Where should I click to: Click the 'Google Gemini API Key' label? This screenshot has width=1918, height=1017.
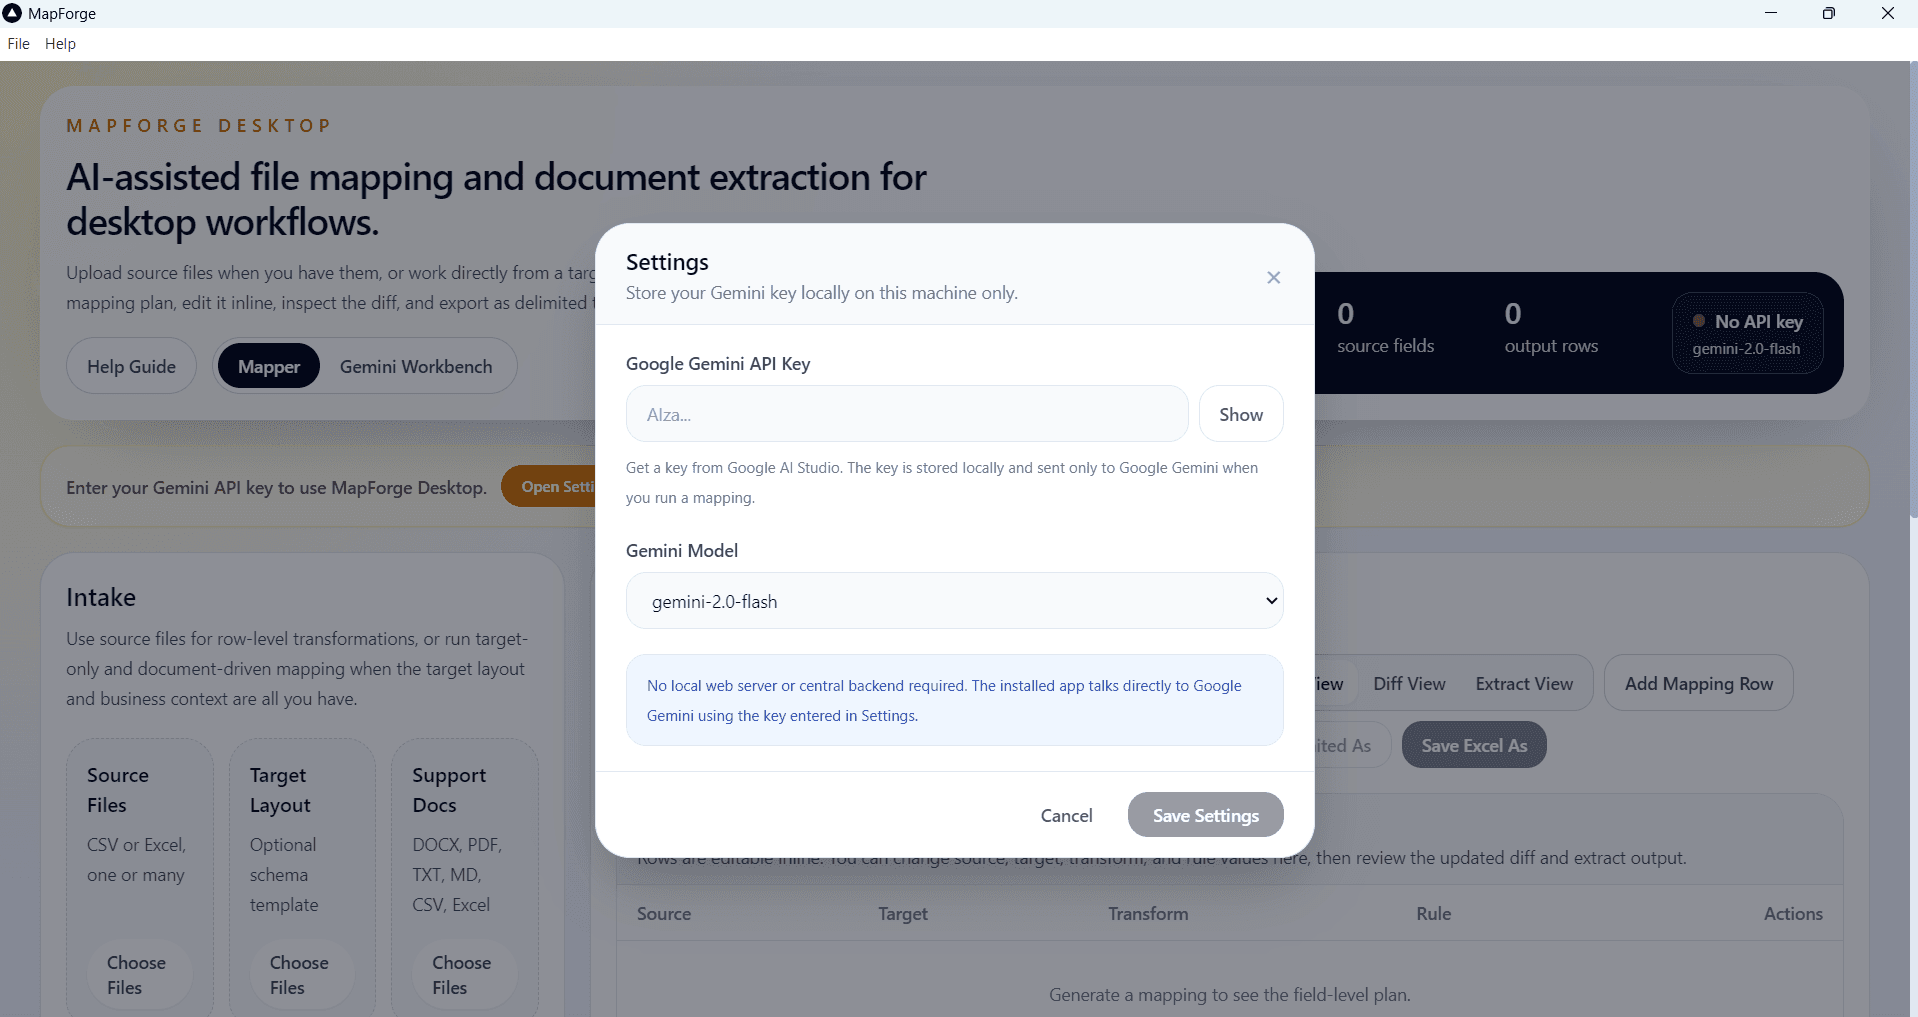coord(718,364)
